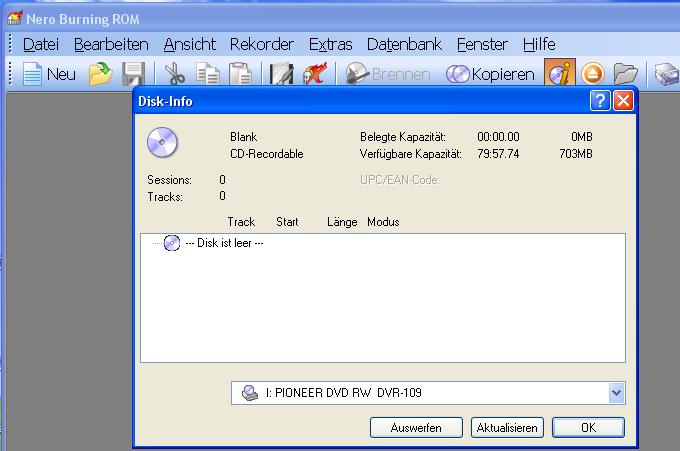Open the Hilfe menu
The image size is (680, 451).
pyautogui.click(x=539, y=44)
